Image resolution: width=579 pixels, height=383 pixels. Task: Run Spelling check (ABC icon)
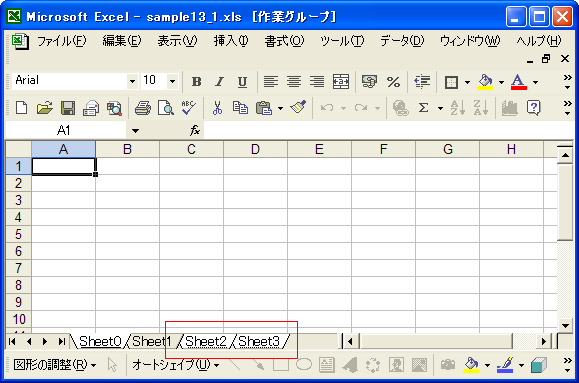pyautogui.click(x=189, y=108)
